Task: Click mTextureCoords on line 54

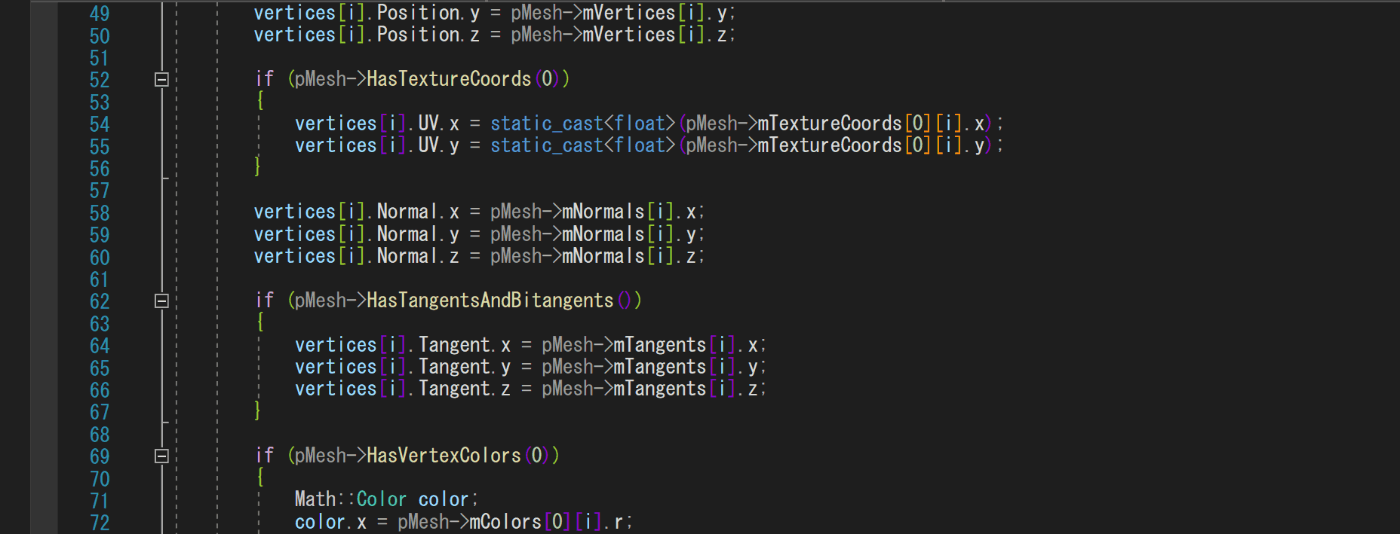Action: coord(829,123)
